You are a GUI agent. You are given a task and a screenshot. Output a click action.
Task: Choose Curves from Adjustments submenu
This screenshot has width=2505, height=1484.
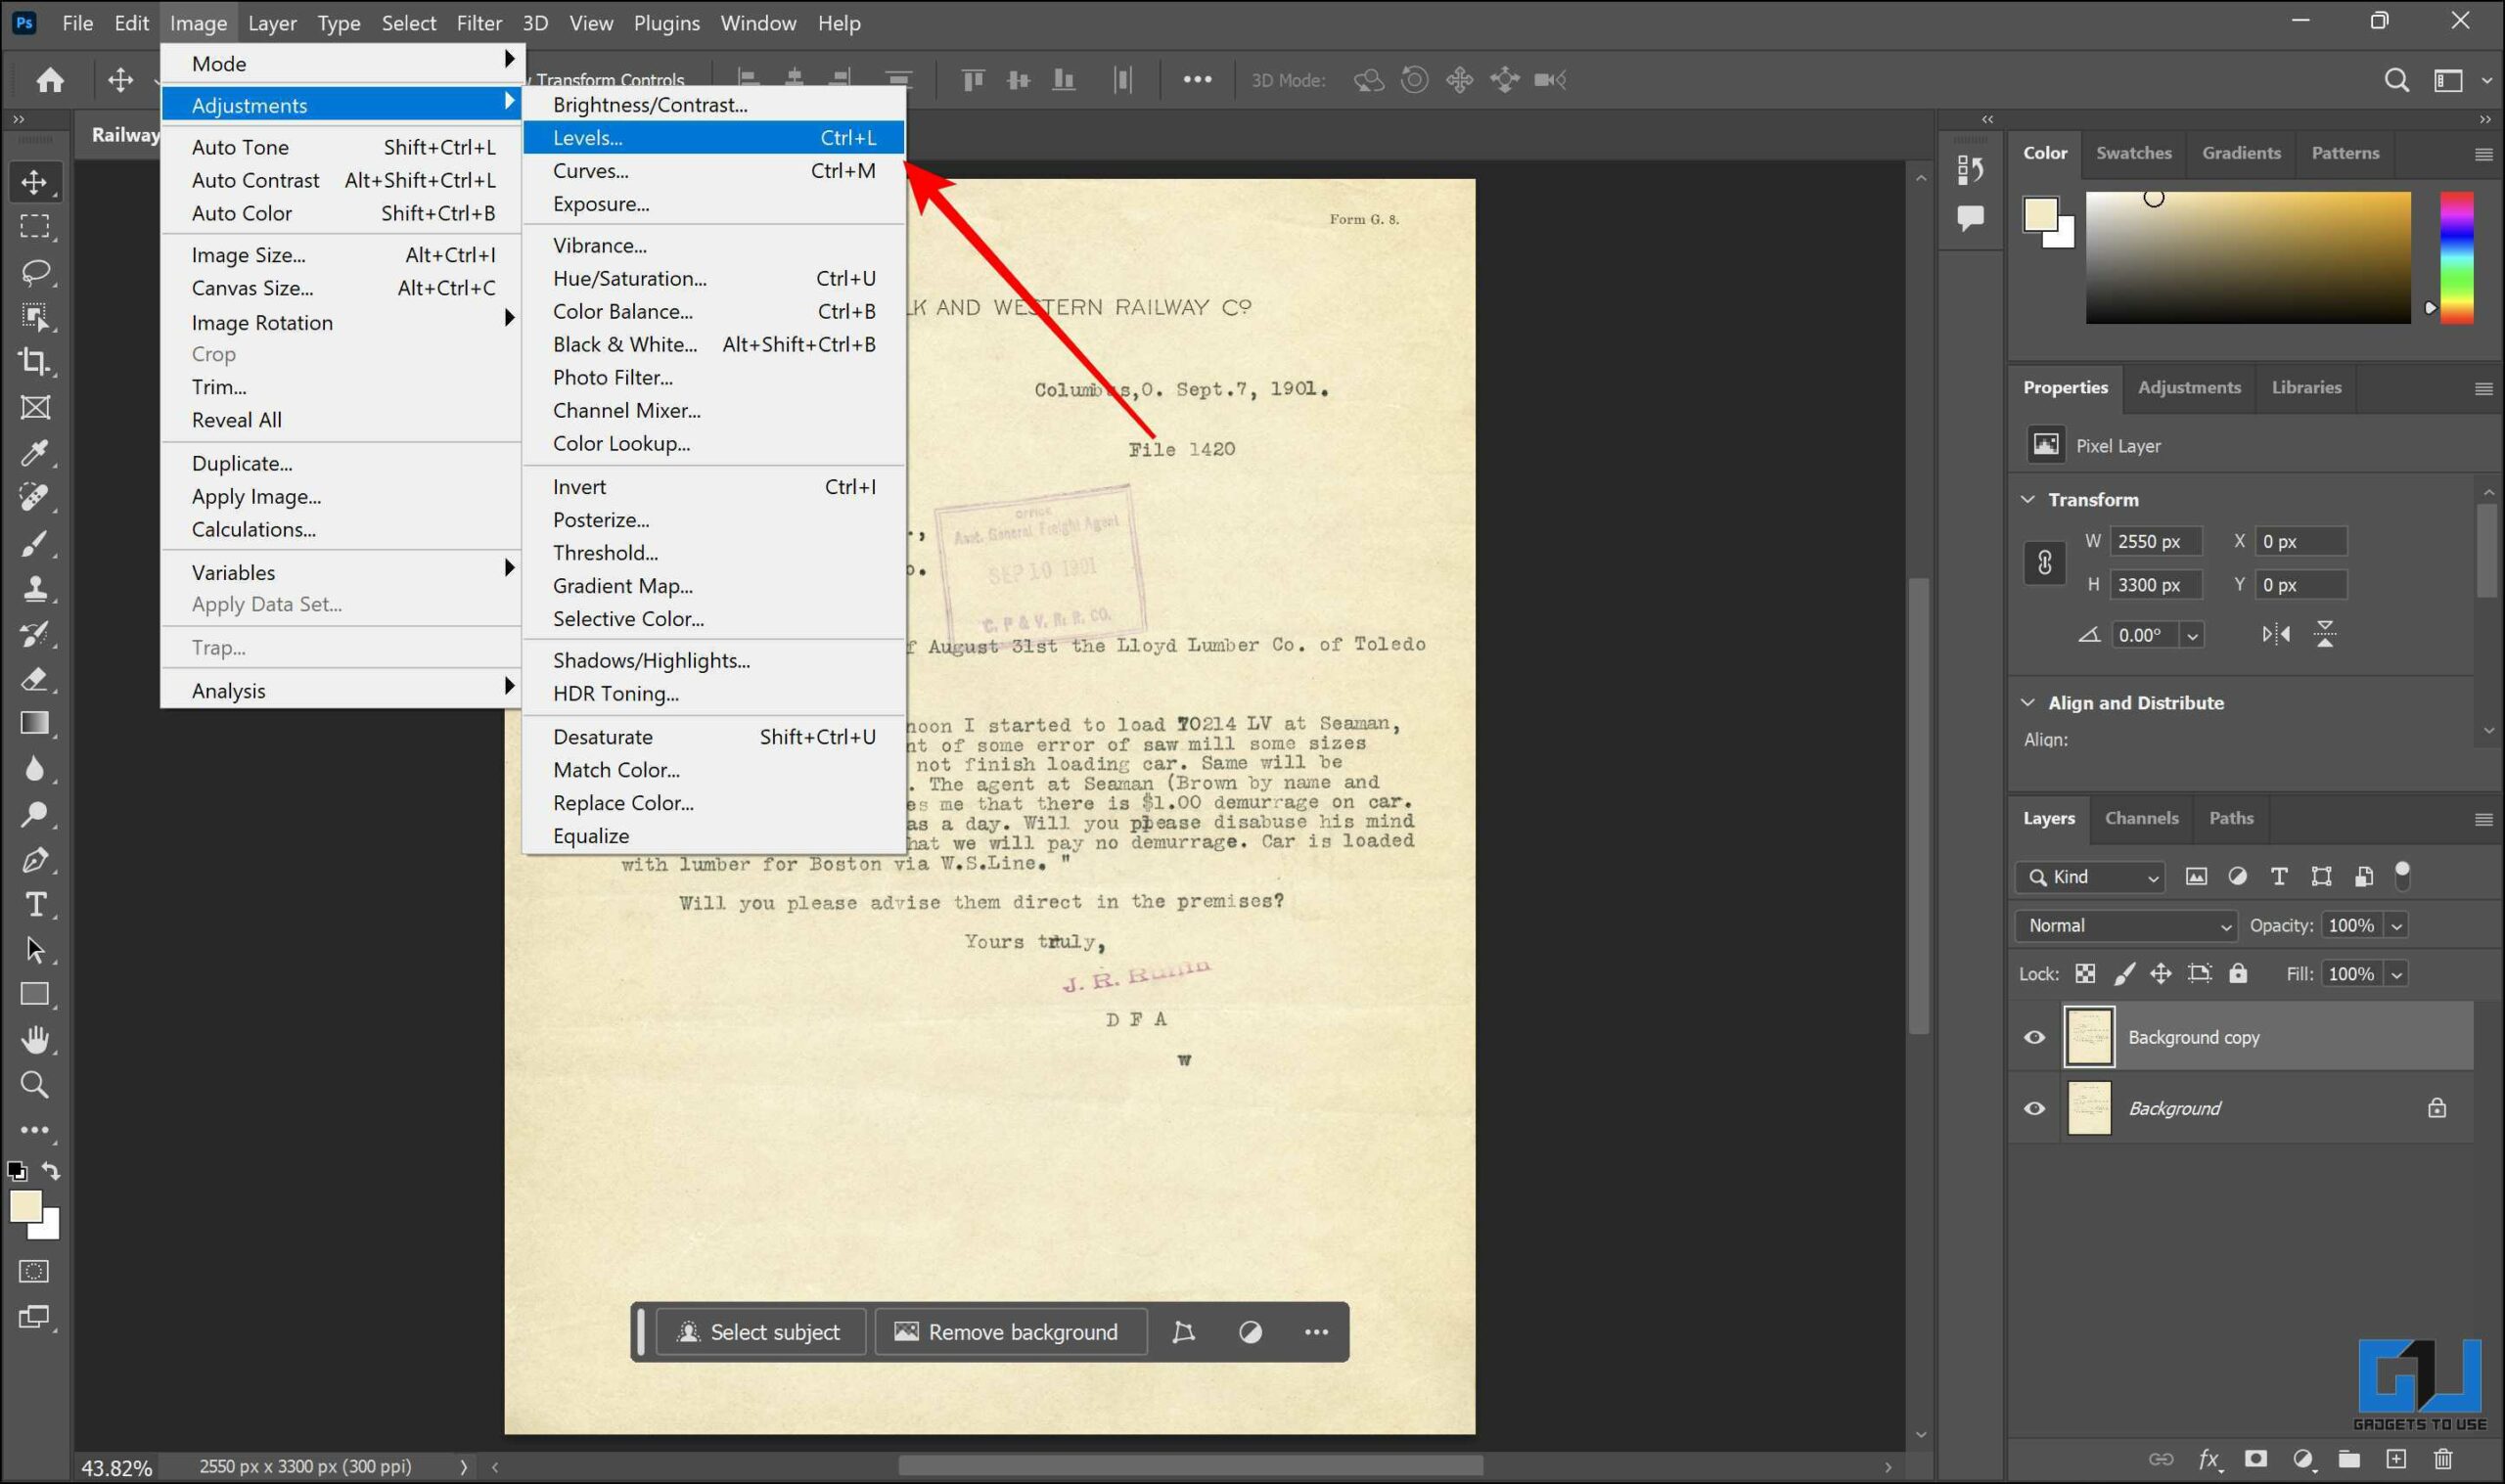tap(713, 171)
